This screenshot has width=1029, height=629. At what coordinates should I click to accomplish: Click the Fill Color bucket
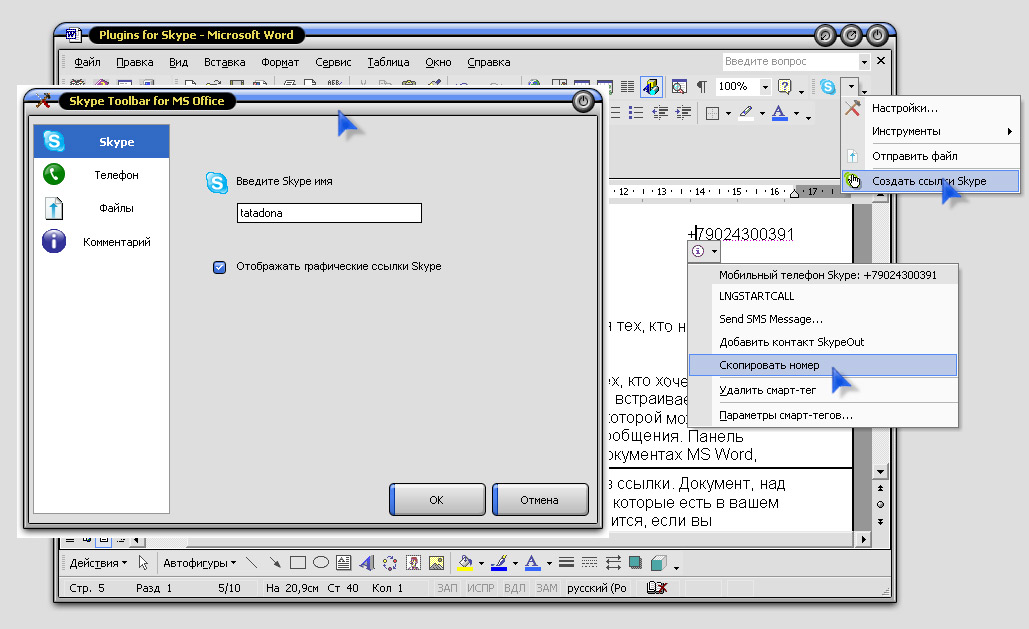[x=465, y=563]
